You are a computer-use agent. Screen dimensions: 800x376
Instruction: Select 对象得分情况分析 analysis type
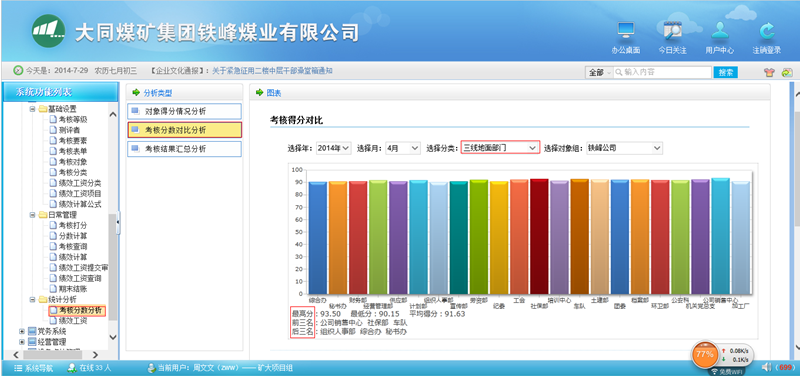click(x=184, y=111)
